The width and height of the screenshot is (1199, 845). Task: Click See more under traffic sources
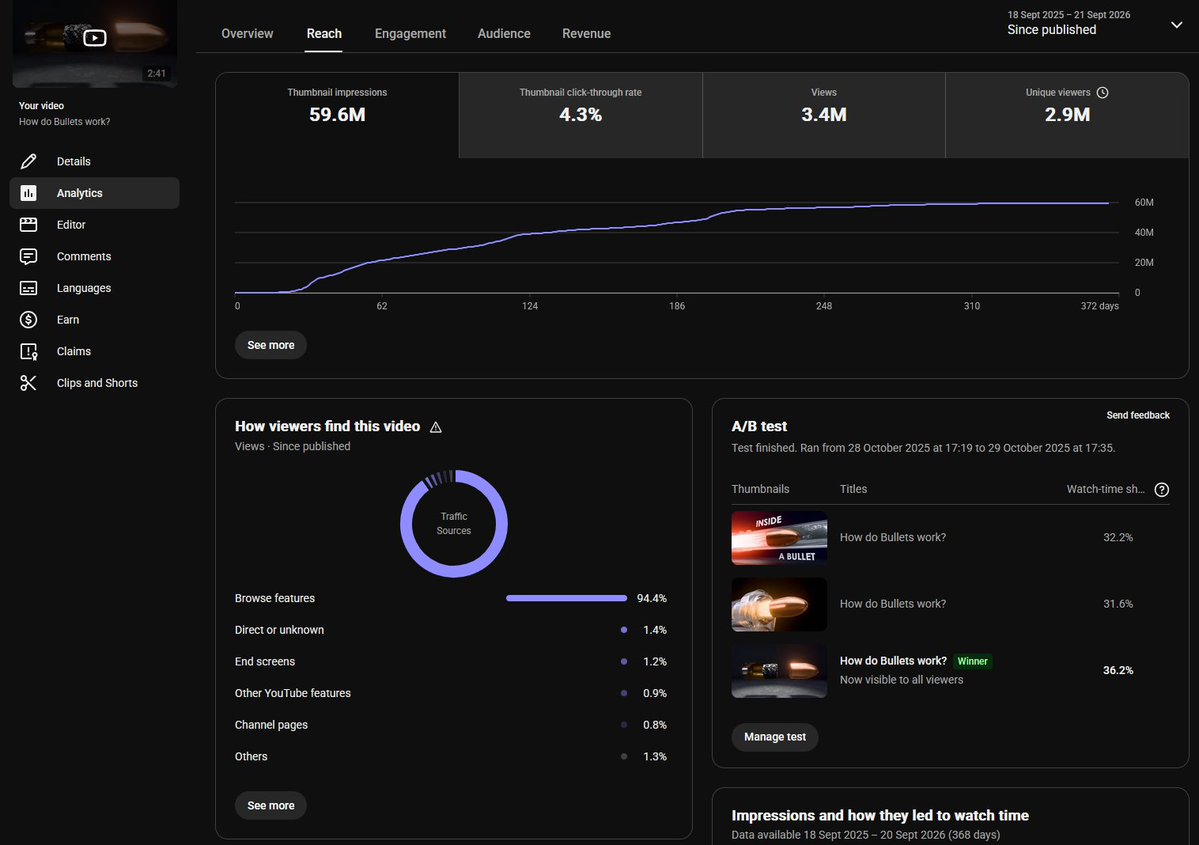tap(271, 805)
